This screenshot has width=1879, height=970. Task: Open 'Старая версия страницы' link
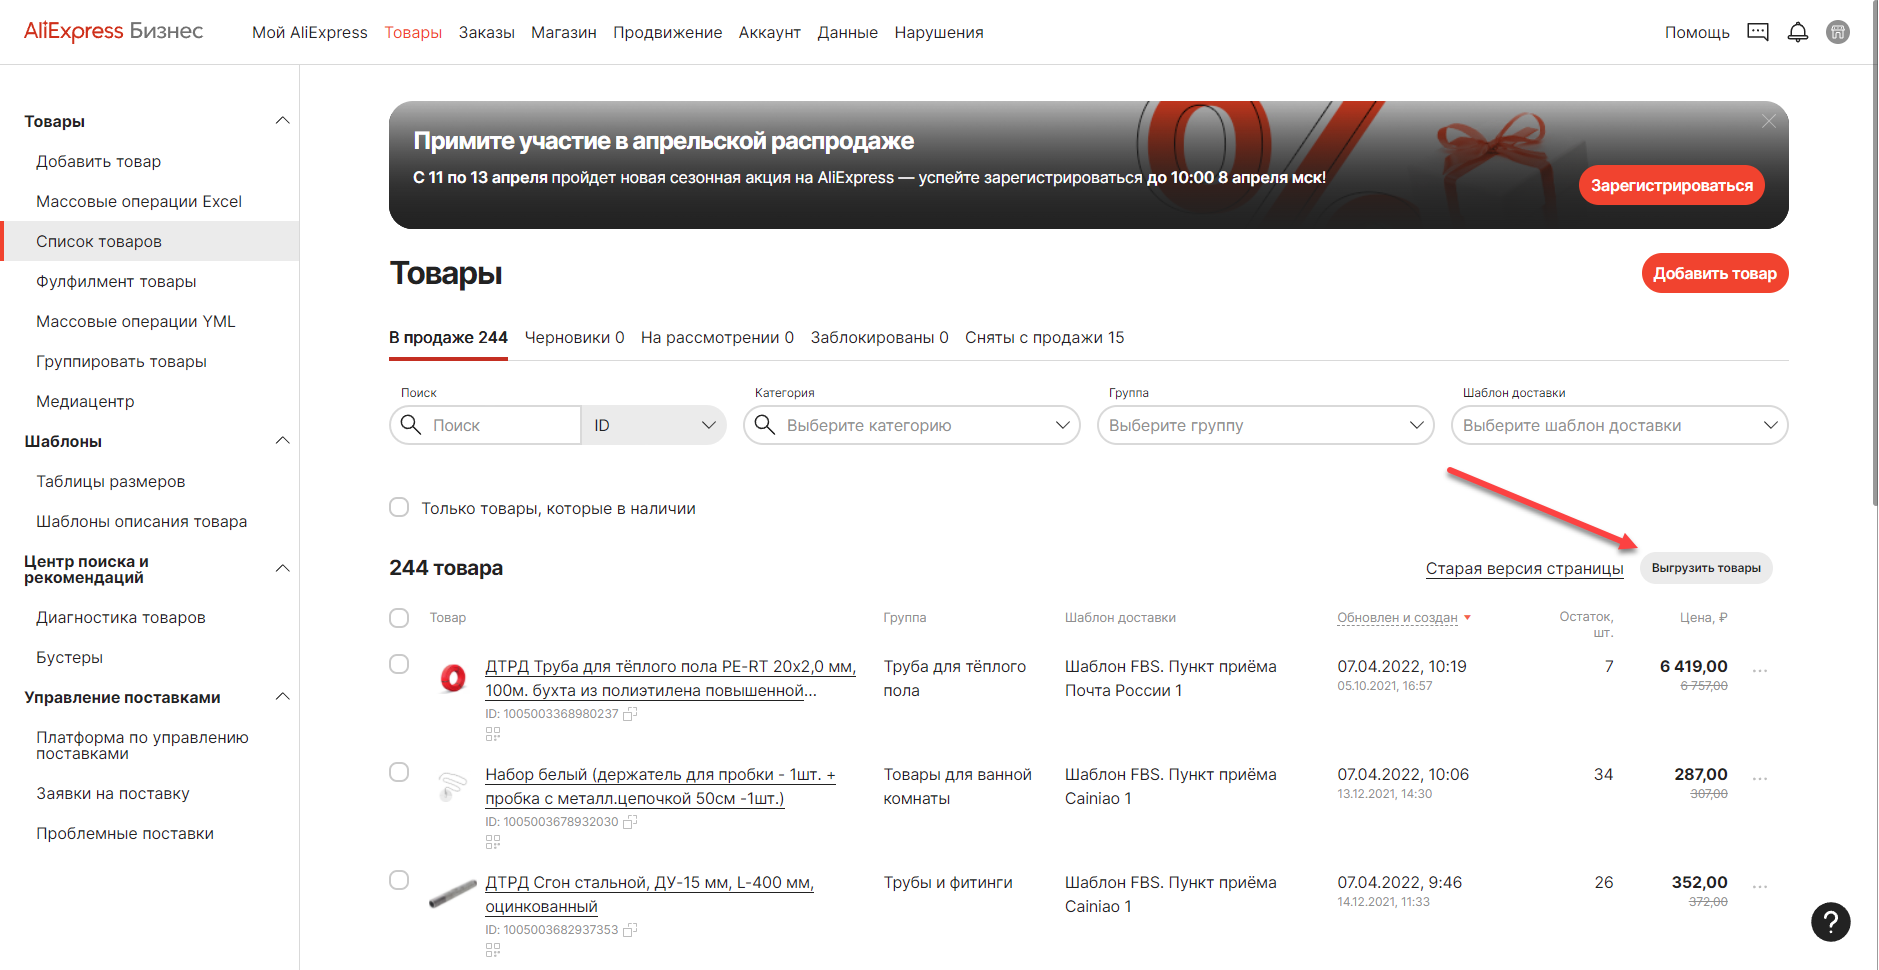(1525, 568)
